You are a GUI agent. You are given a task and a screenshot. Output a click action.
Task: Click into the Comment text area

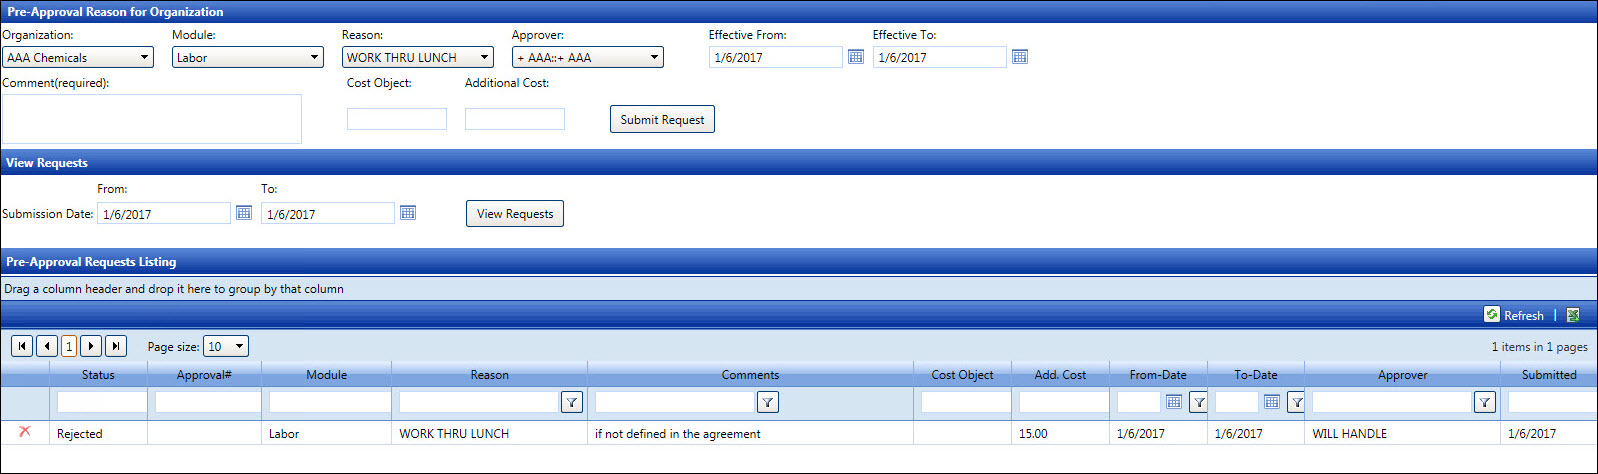(x=151, y=119)
